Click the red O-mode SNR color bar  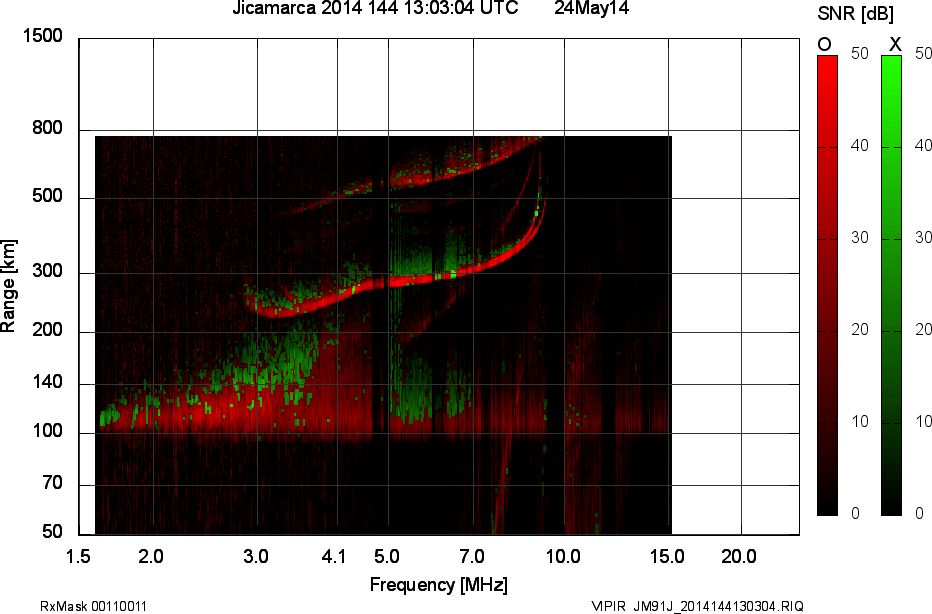click(x=827, y=285)
